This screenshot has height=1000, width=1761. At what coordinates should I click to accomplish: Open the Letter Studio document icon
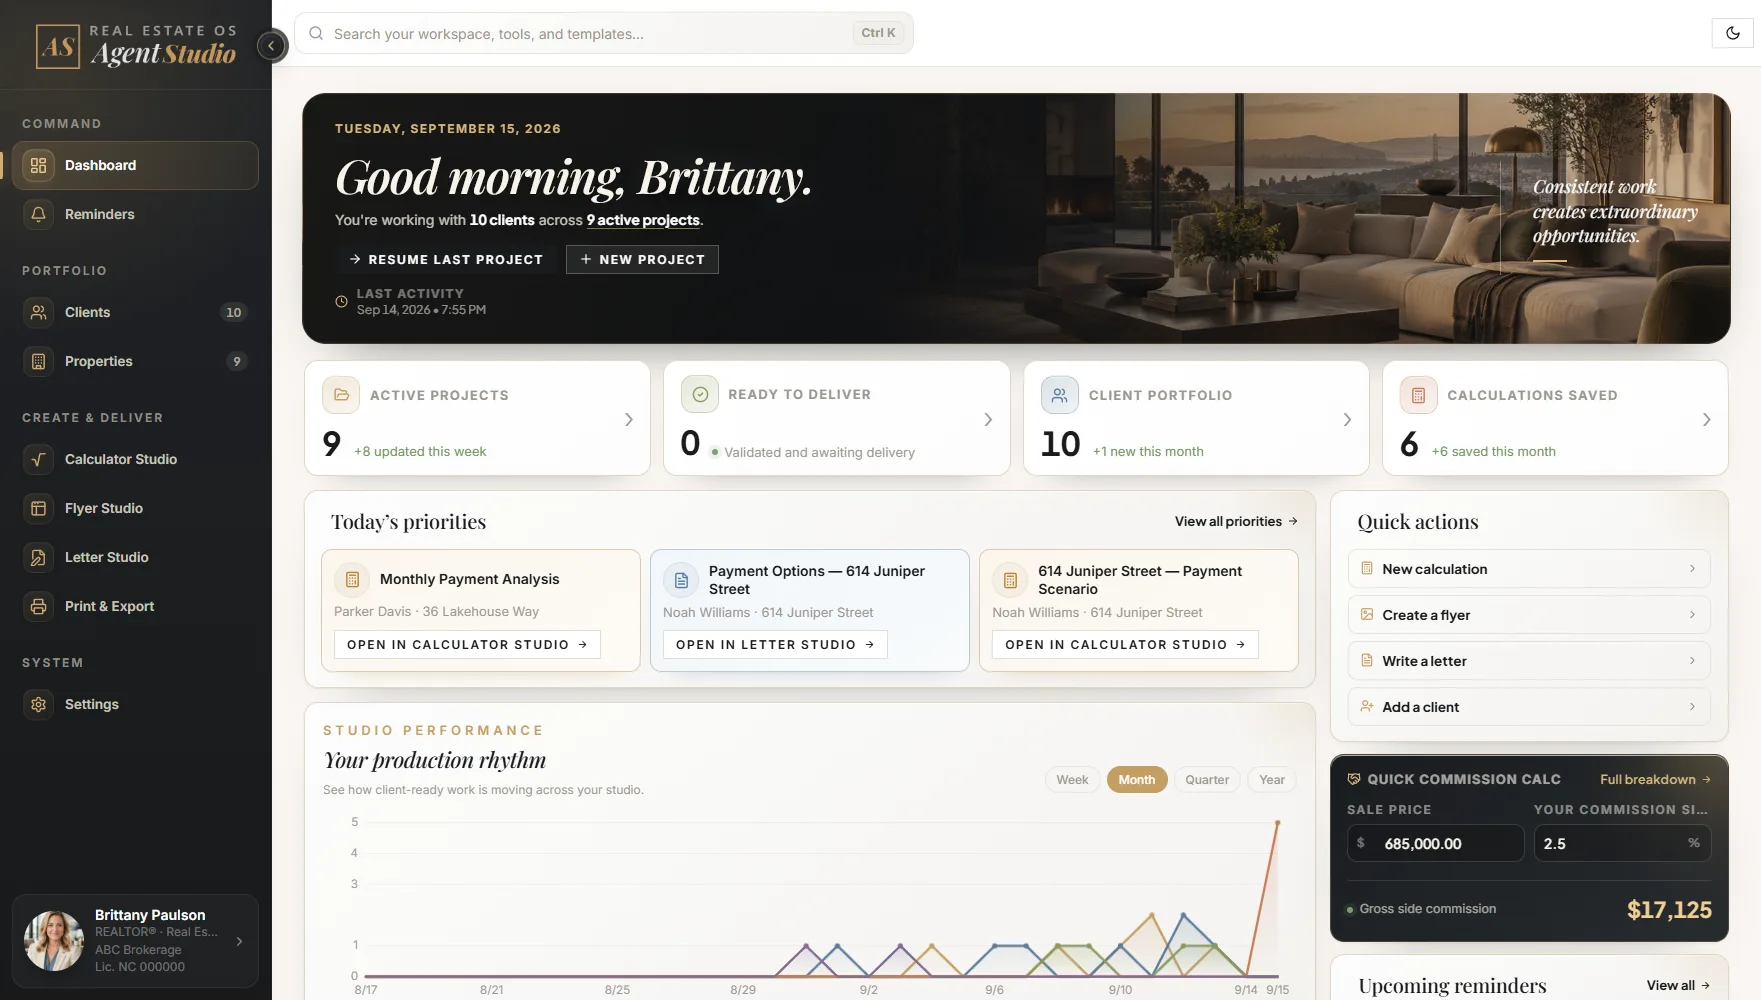coord(38,557)
